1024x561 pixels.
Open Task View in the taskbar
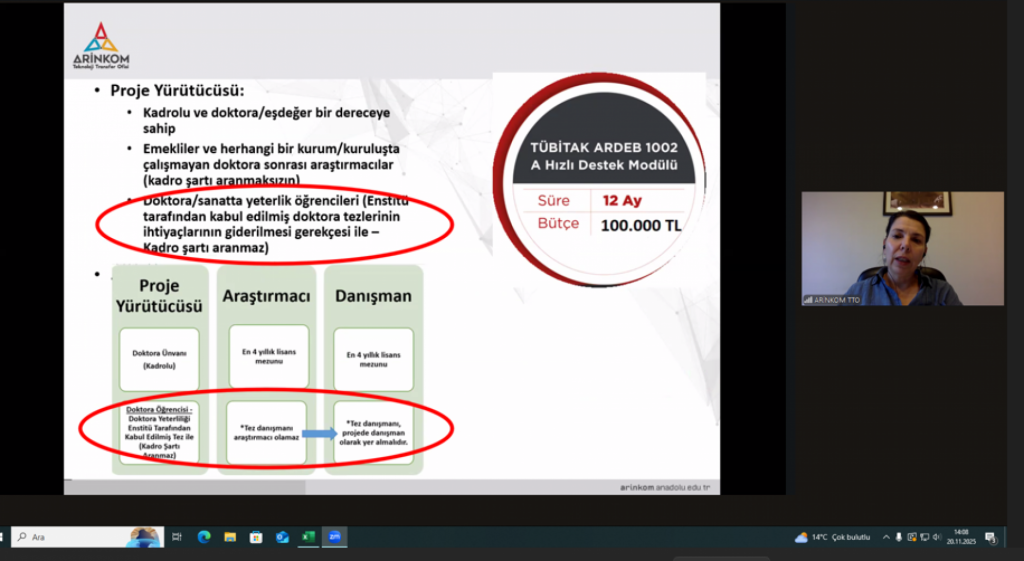point(177,537)
